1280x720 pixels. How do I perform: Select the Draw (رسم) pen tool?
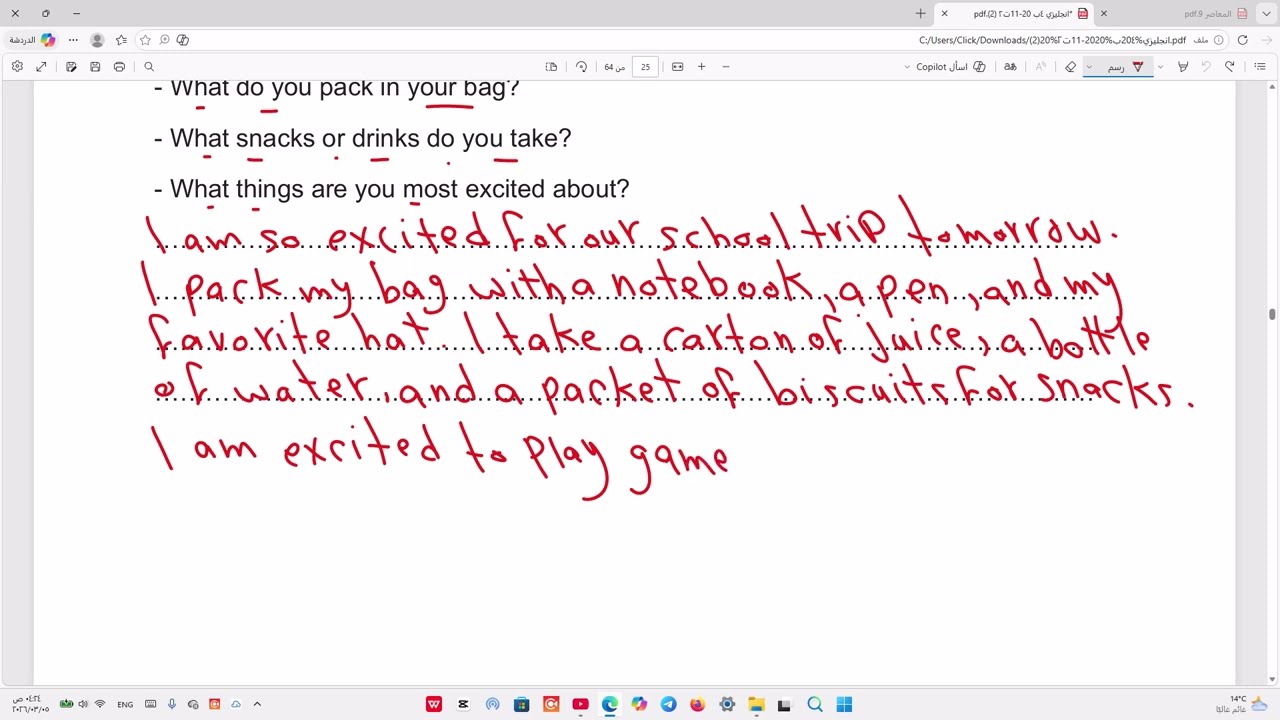[x=1125, y=67]
